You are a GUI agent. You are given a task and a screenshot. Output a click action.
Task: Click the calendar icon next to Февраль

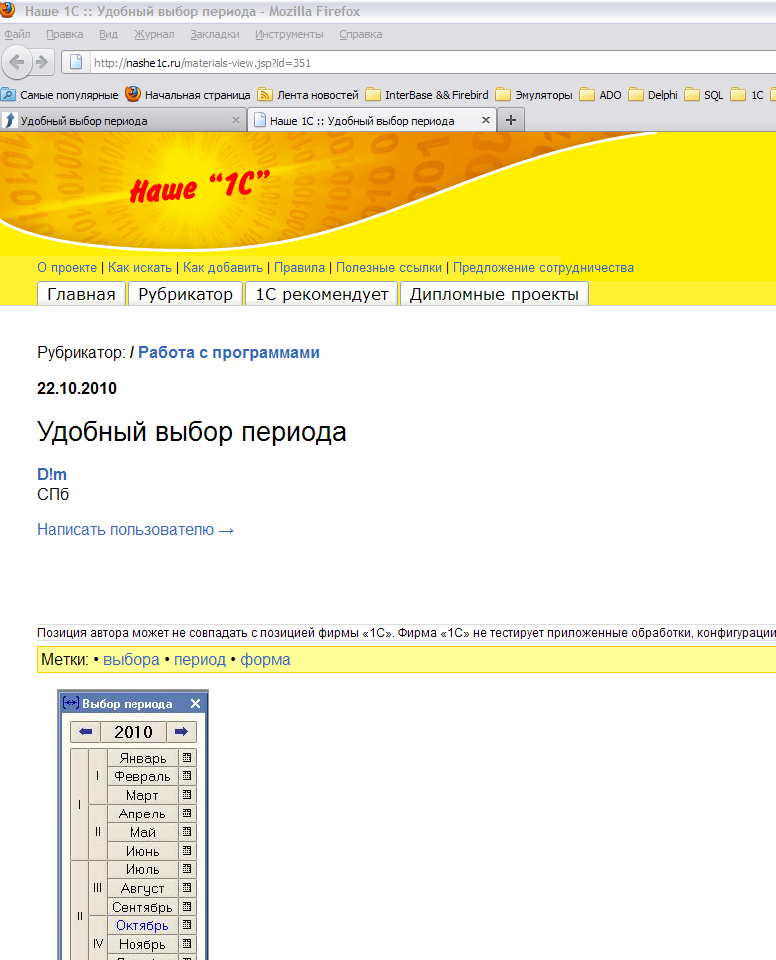tap(187, 776)
